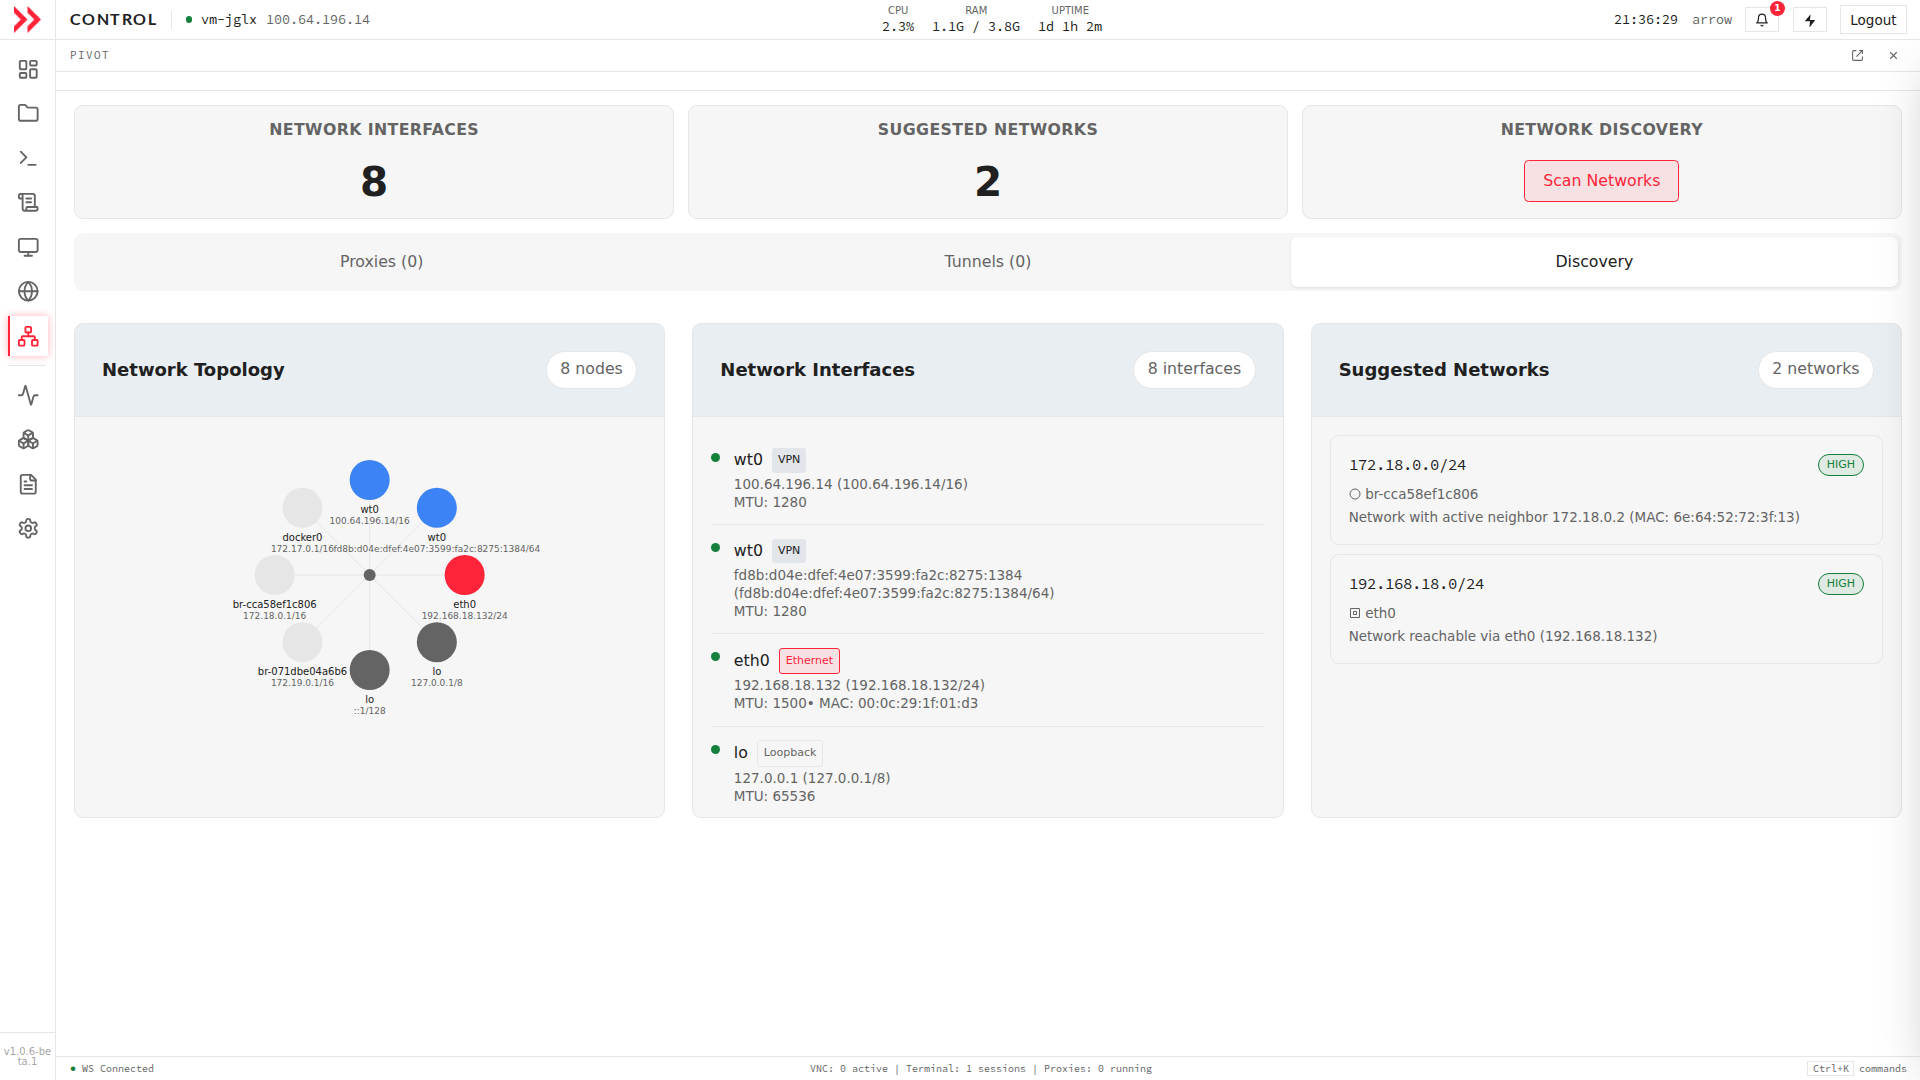Pop out the Pivot panel in new window
This screenshot has height=1080, width=1920.
coord(1857,56)
